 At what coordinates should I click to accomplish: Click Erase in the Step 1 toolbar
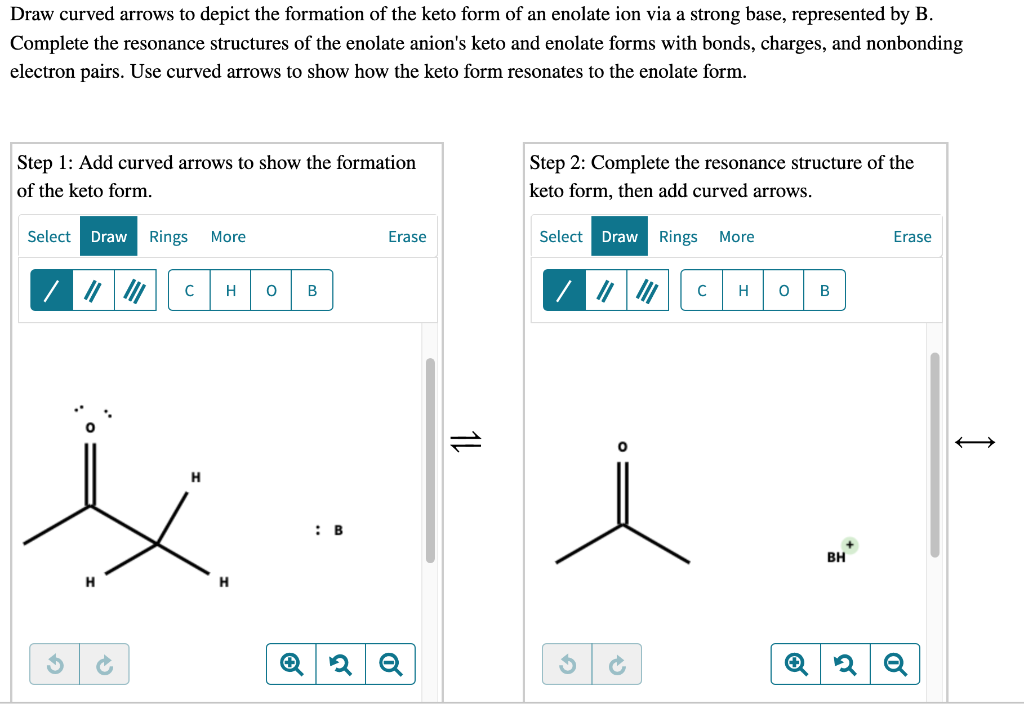pos(407,236)
